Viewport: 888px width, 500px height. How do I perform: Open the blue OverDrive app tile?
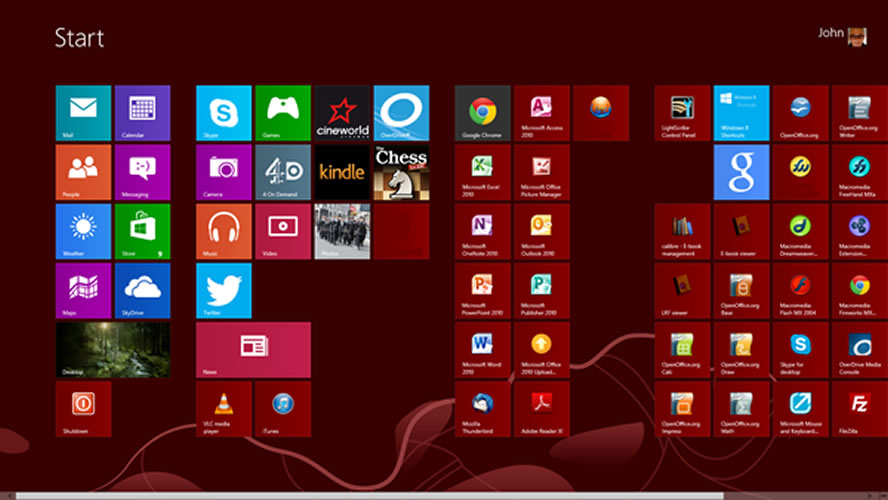pos(401,113)
